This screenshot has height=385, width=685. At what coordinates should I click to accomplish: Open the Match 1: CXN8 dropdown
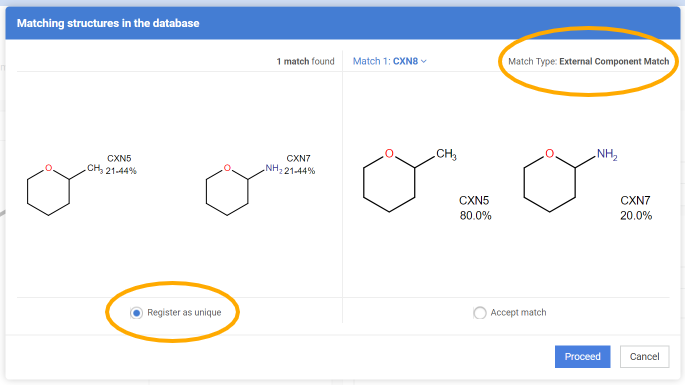(x=390, y=61)
